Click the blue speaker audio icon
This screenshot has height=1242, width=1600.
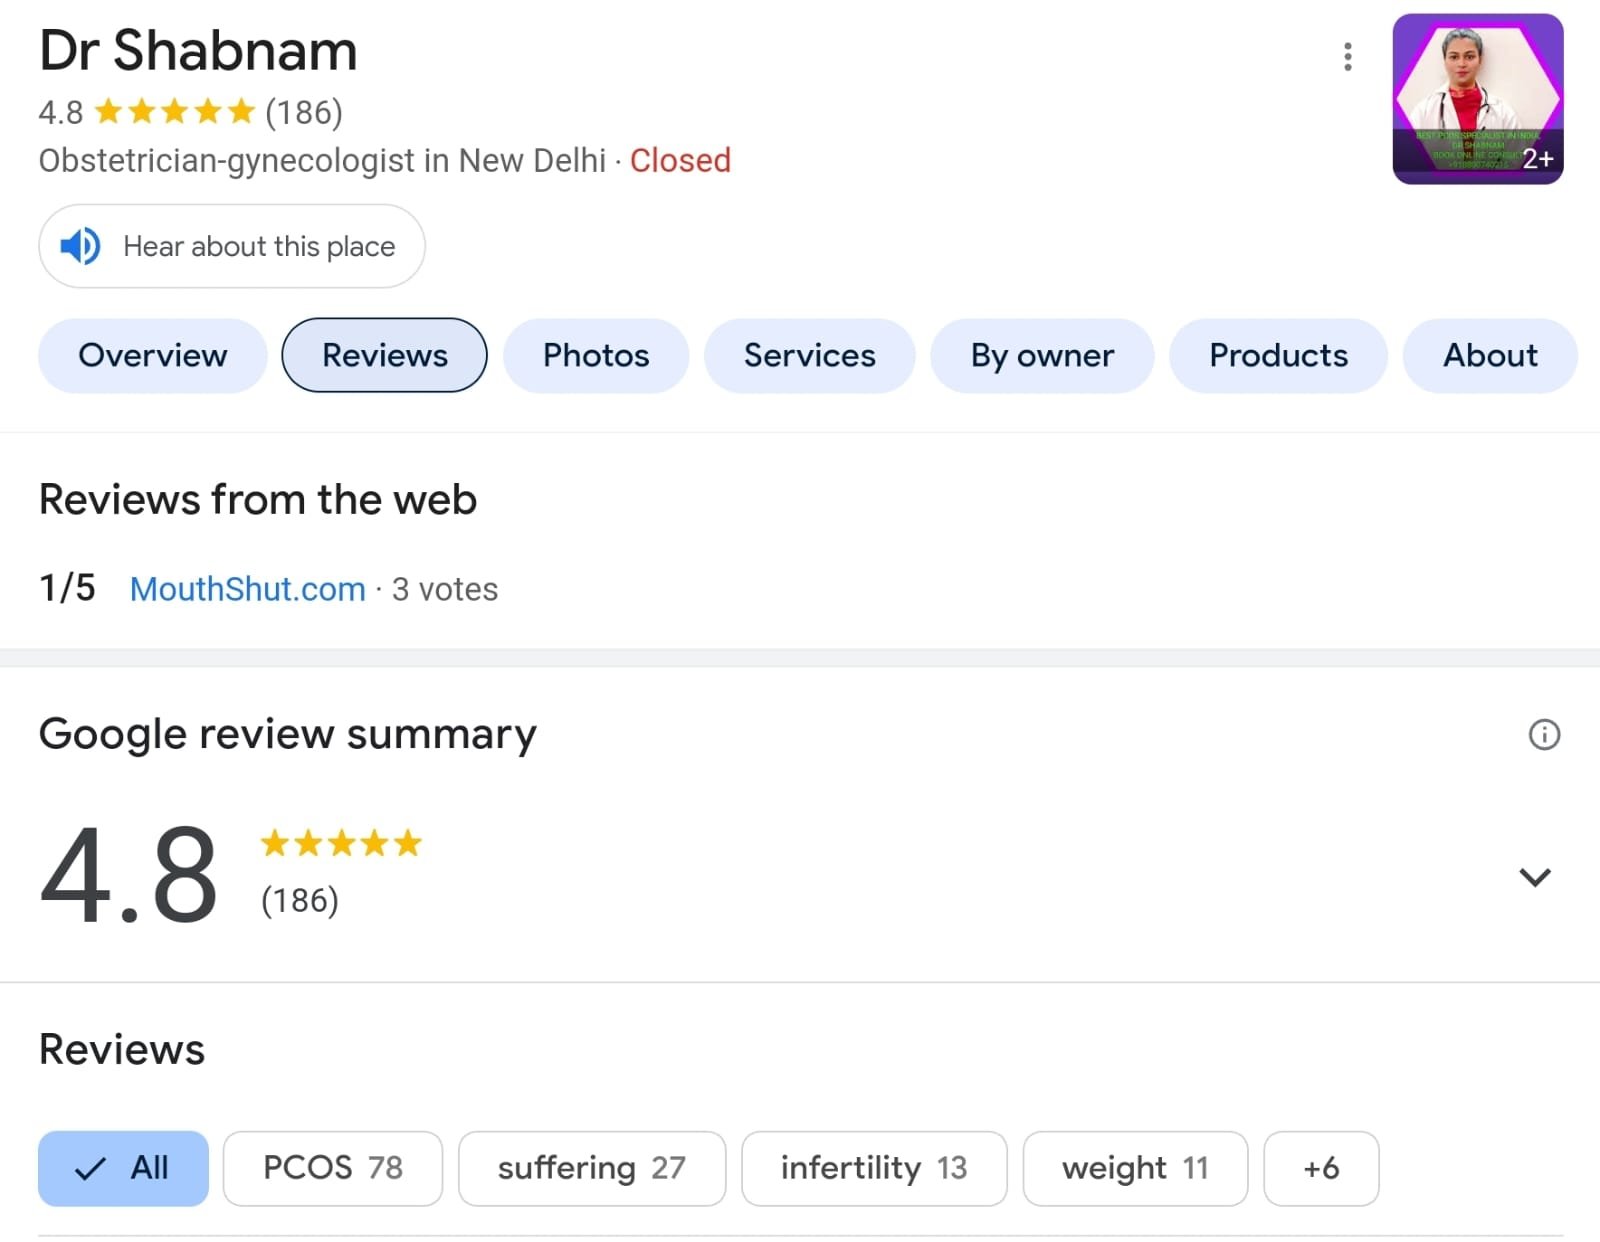pos(80,246)
